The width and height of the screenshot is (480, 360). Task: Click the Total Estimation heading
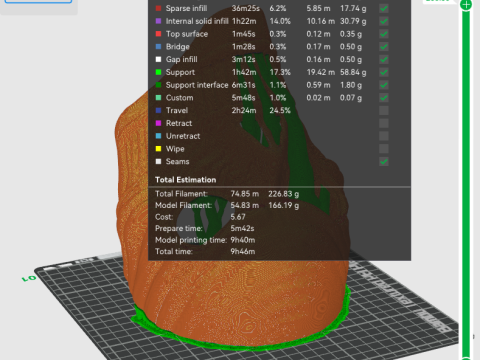[186, 180]
